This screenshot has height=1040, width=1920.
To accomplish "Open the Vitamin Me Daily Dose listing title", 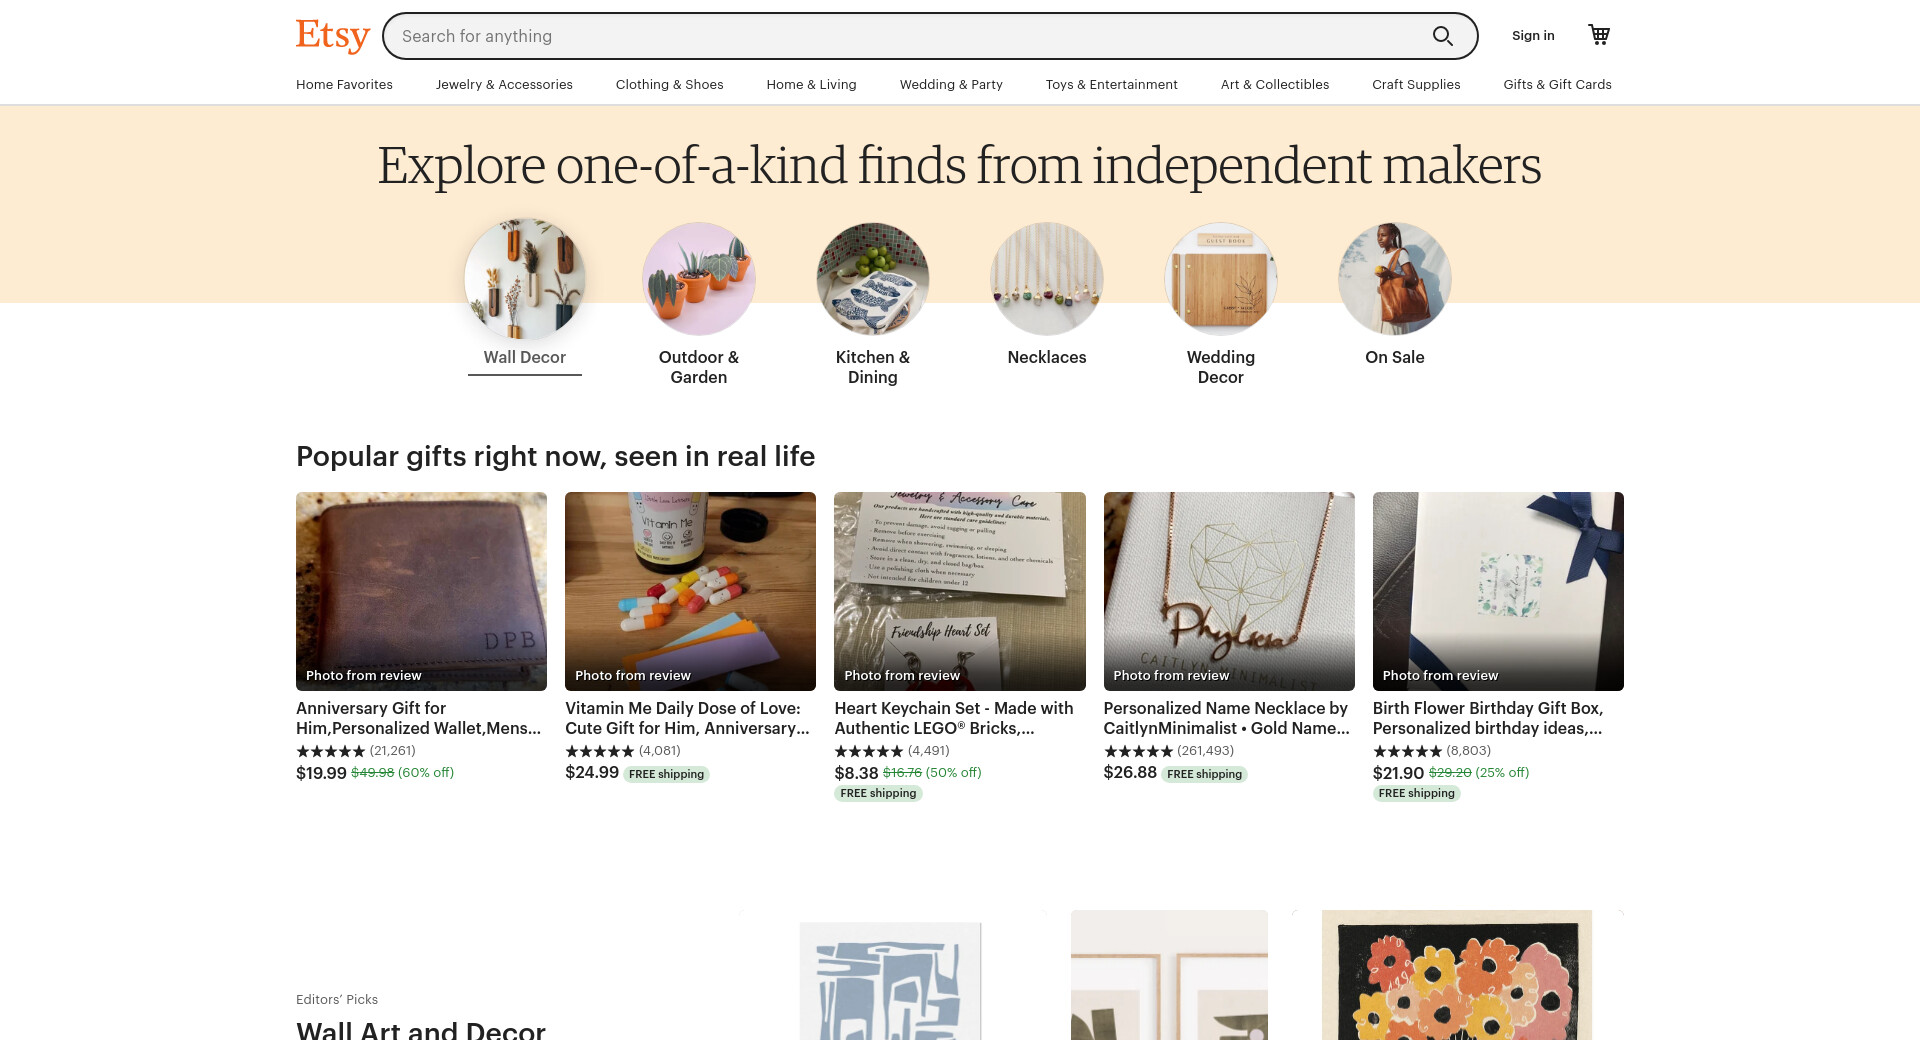I will (x=687, y=718).
